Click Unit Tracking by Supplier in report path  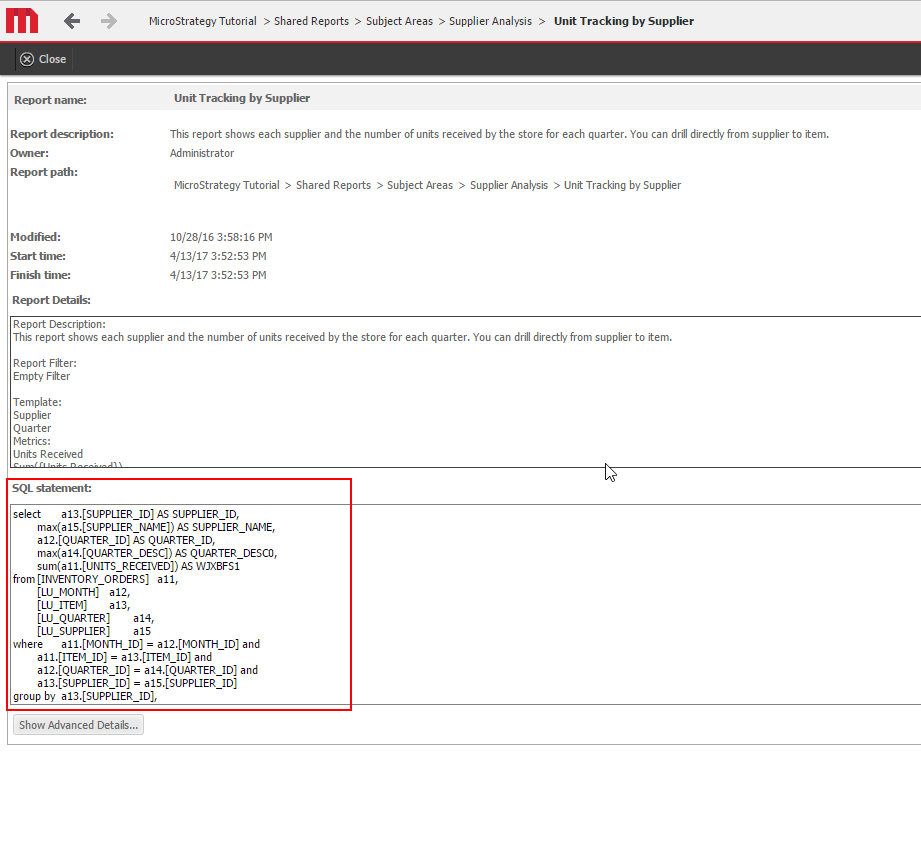[x=622, y=185]
